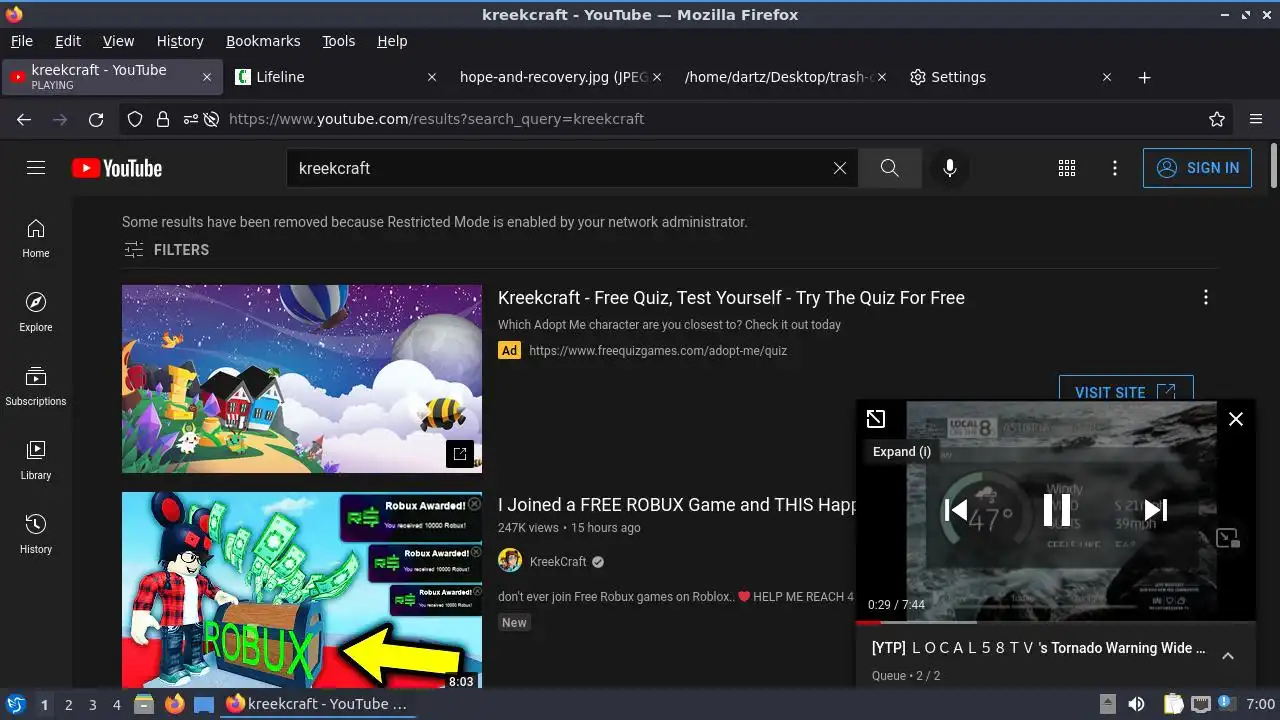
Task: Open the View menu
Action: coord(118,41)
